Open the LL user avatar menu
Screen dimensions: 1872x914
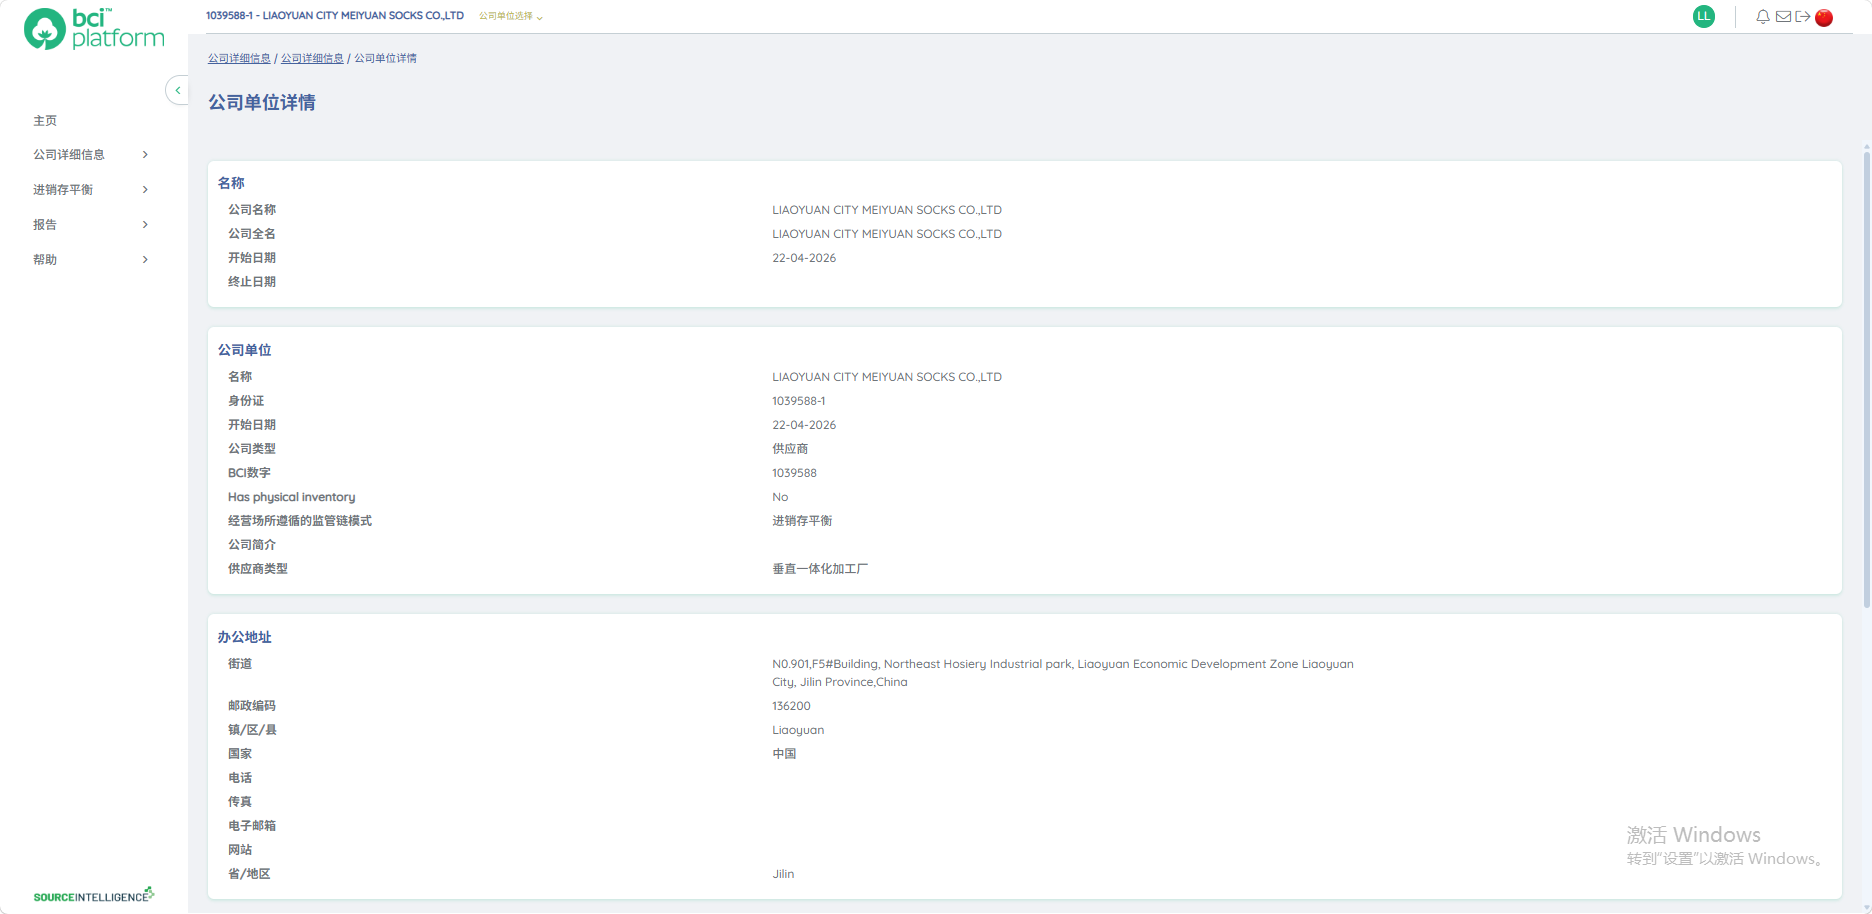pos(1704,16)
